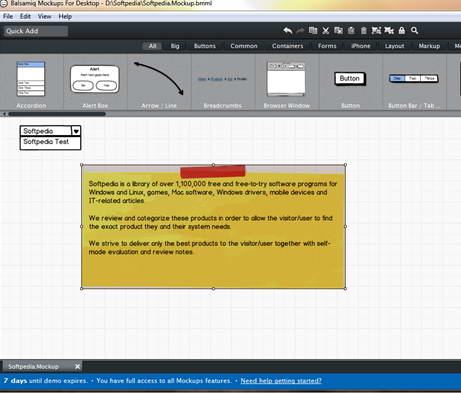The height and width of the screenshot is (393, 461).
Task: Add an Arrow / Line from library
Action: [x=159, y=83]
